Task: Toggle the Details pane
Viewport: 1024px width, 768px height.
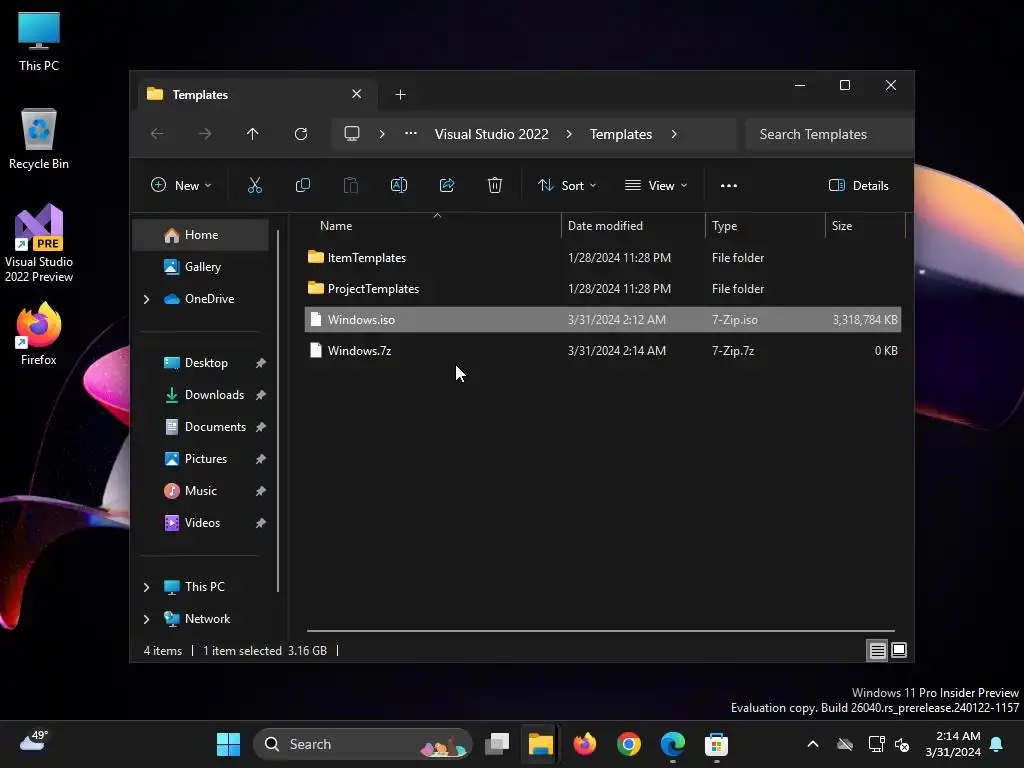Action: click(858, 185)
